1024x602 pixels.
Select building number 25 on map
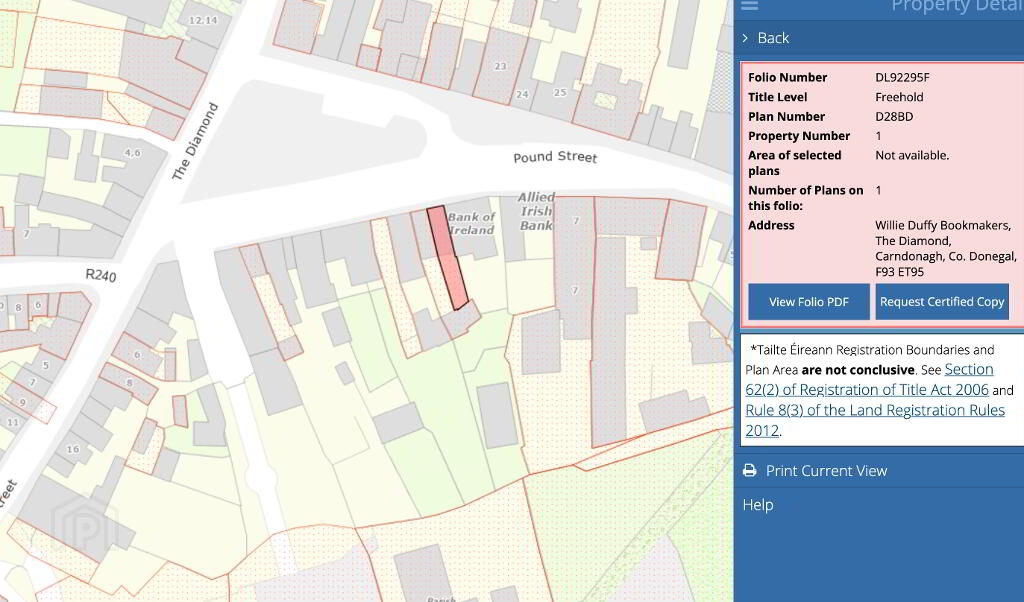tap(560, 92)
